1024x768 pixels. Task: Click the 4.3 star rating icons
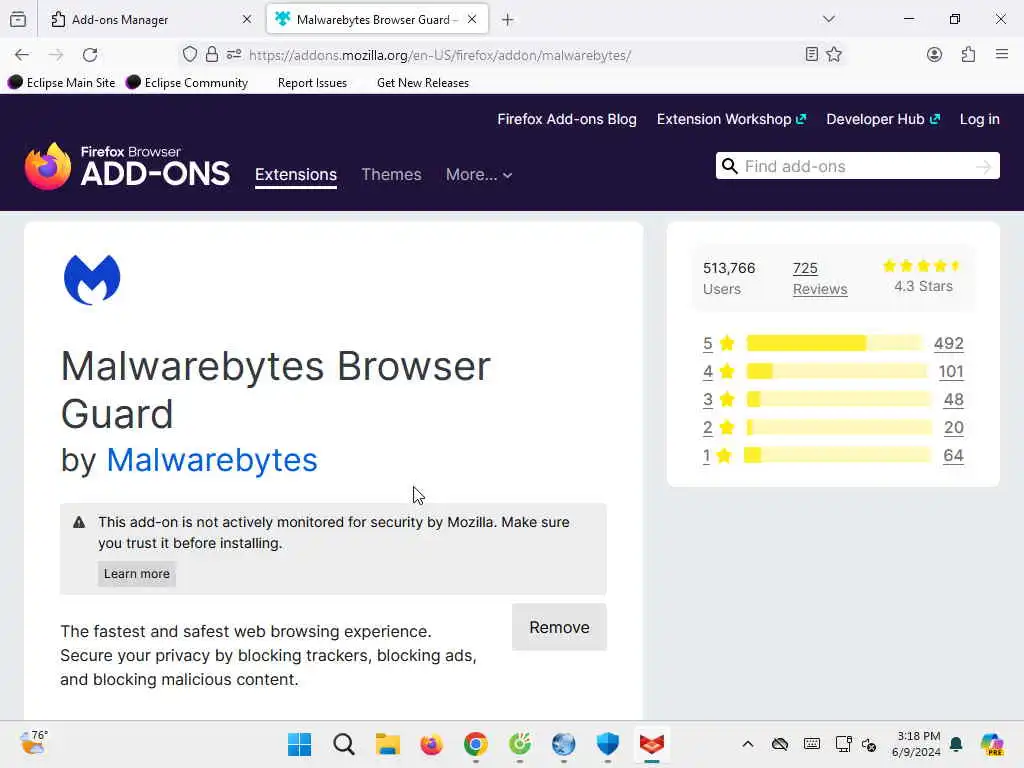(x=921, y=266)
